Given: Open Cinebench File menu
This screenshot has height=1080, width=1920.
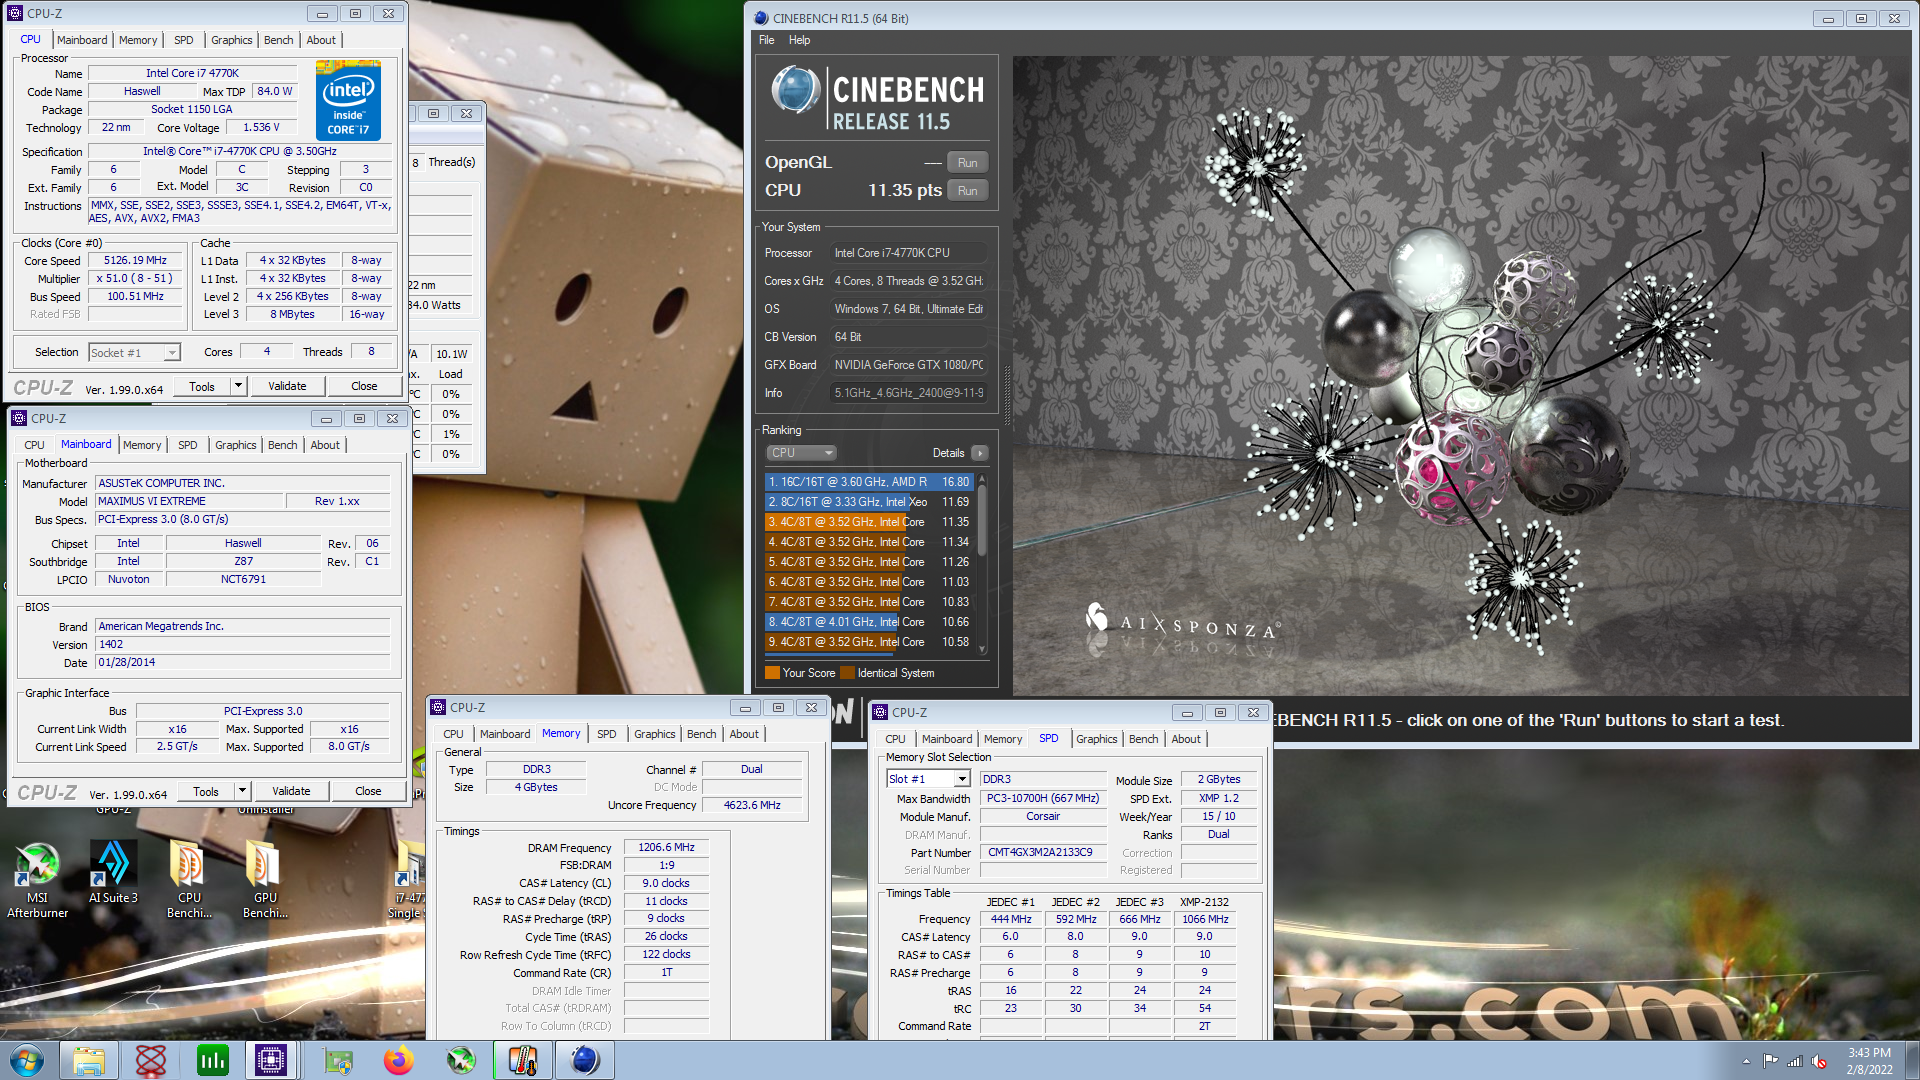Looking at the screenshot, I should (767, 40).
